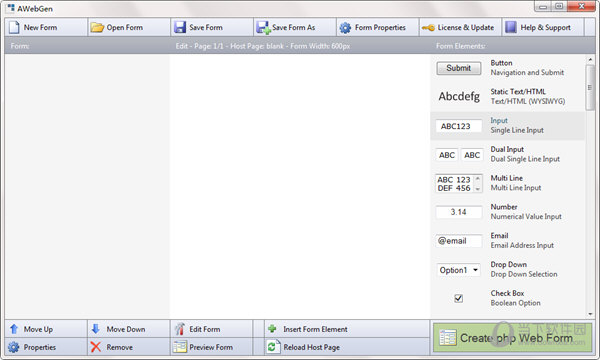
Task: Click the multi line ABC 123 preview
Action: pyautogui.click(x=459, y=184)
